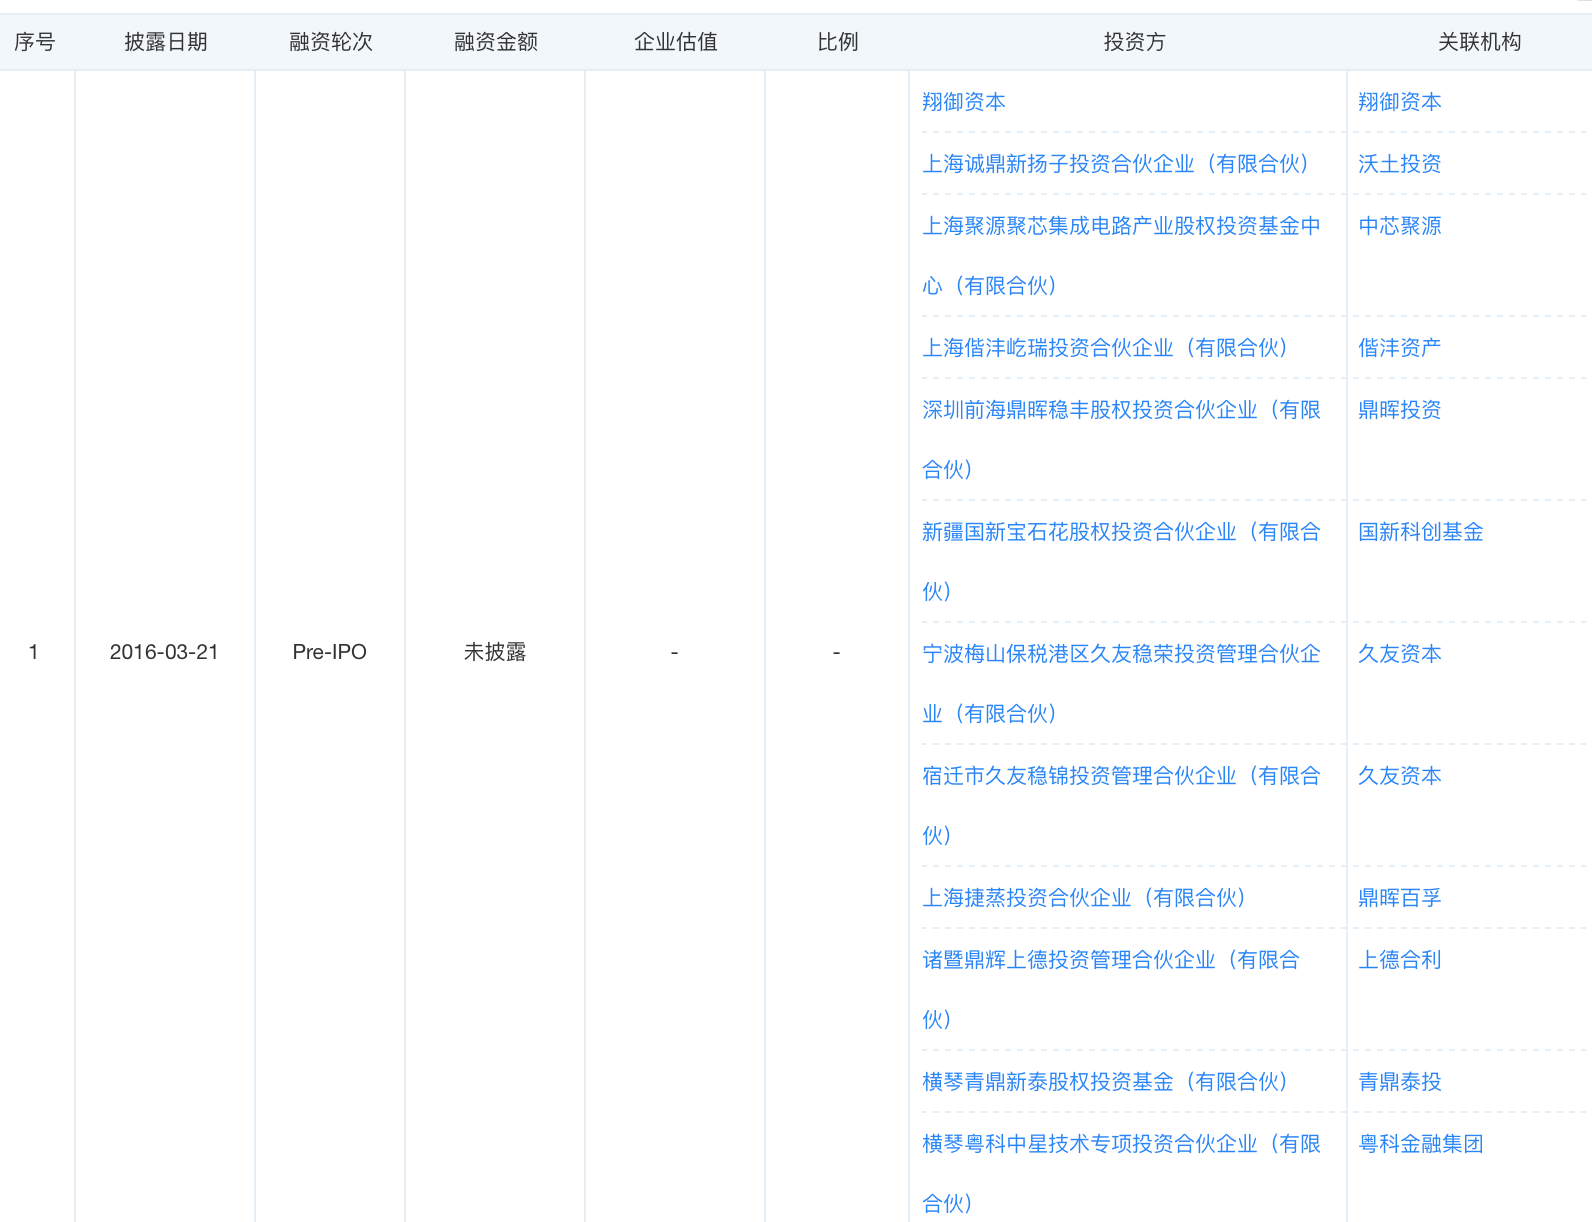This screenshot has width=1592, height=1222.
Task: Open 宿迁市久友稳锦投资管理 link
Action: 1121,806
